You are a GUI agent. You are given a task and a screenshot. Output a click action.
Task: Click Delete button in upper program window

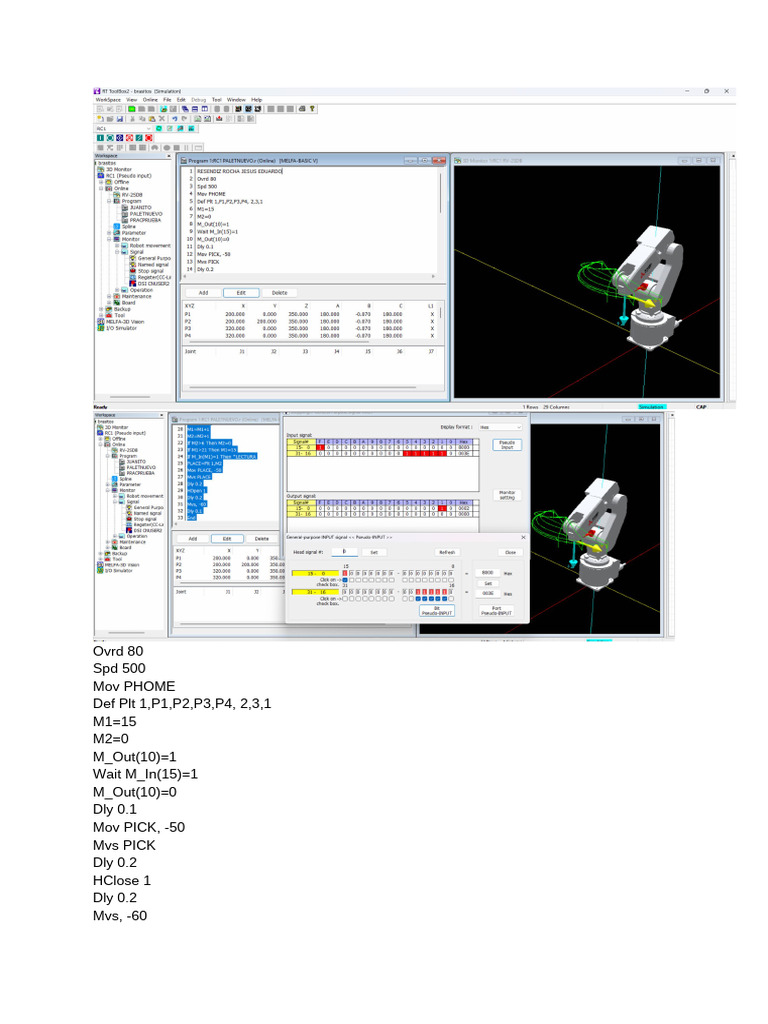pos(280,293)
